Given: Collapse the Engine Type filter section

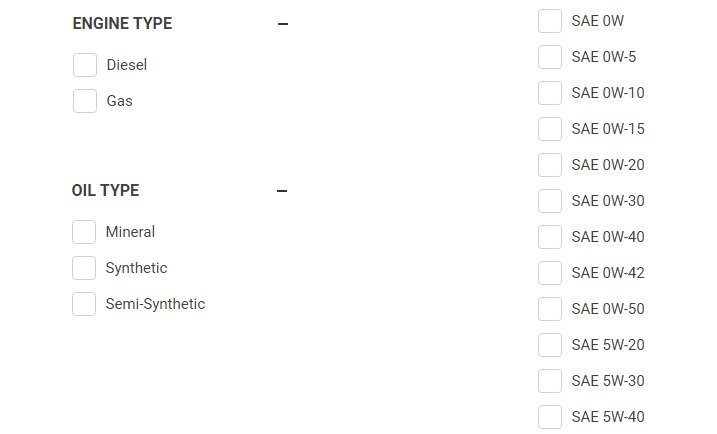Looking at the screenshot, I should (283, 24).
